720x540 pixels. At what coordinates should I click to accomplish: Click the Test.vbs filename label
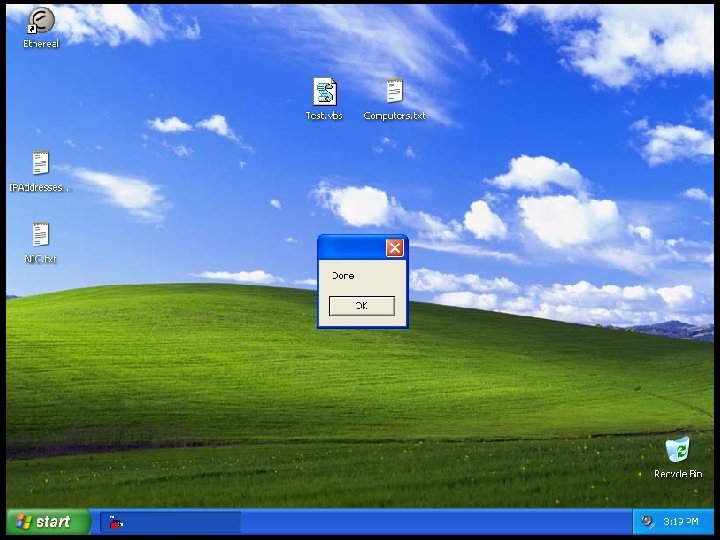click(x=324, y=116)
